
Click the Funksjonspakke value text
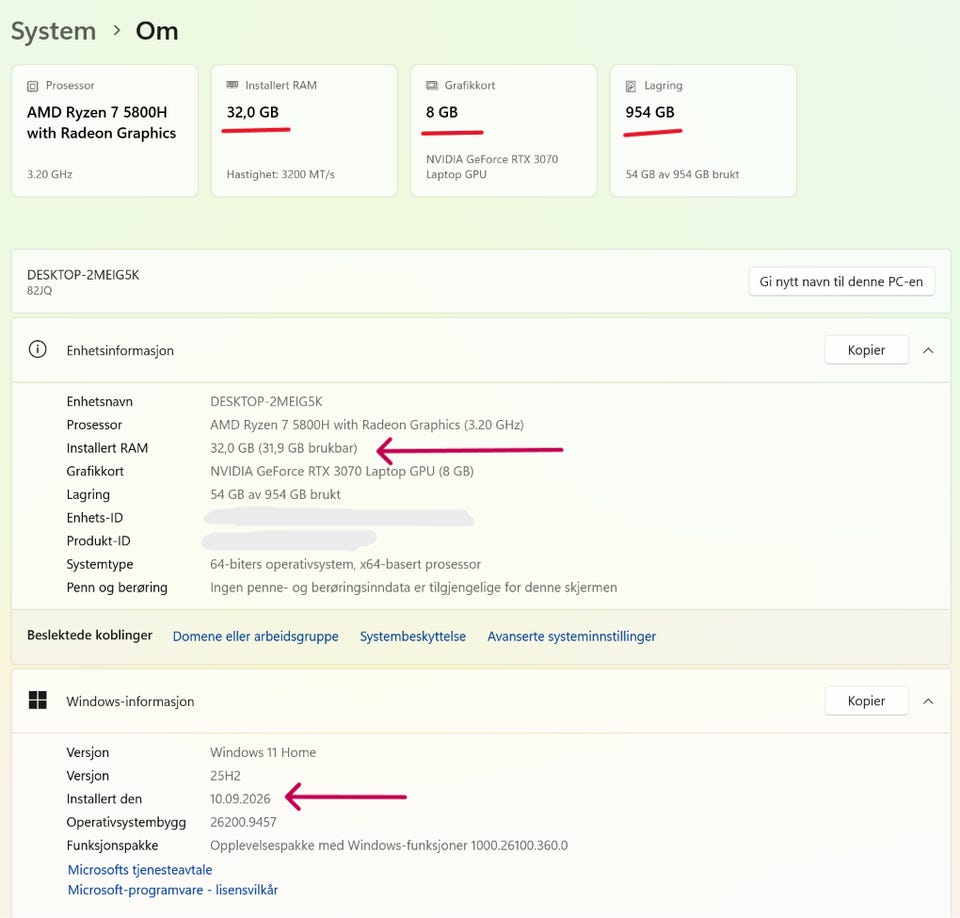pos(389,846)
